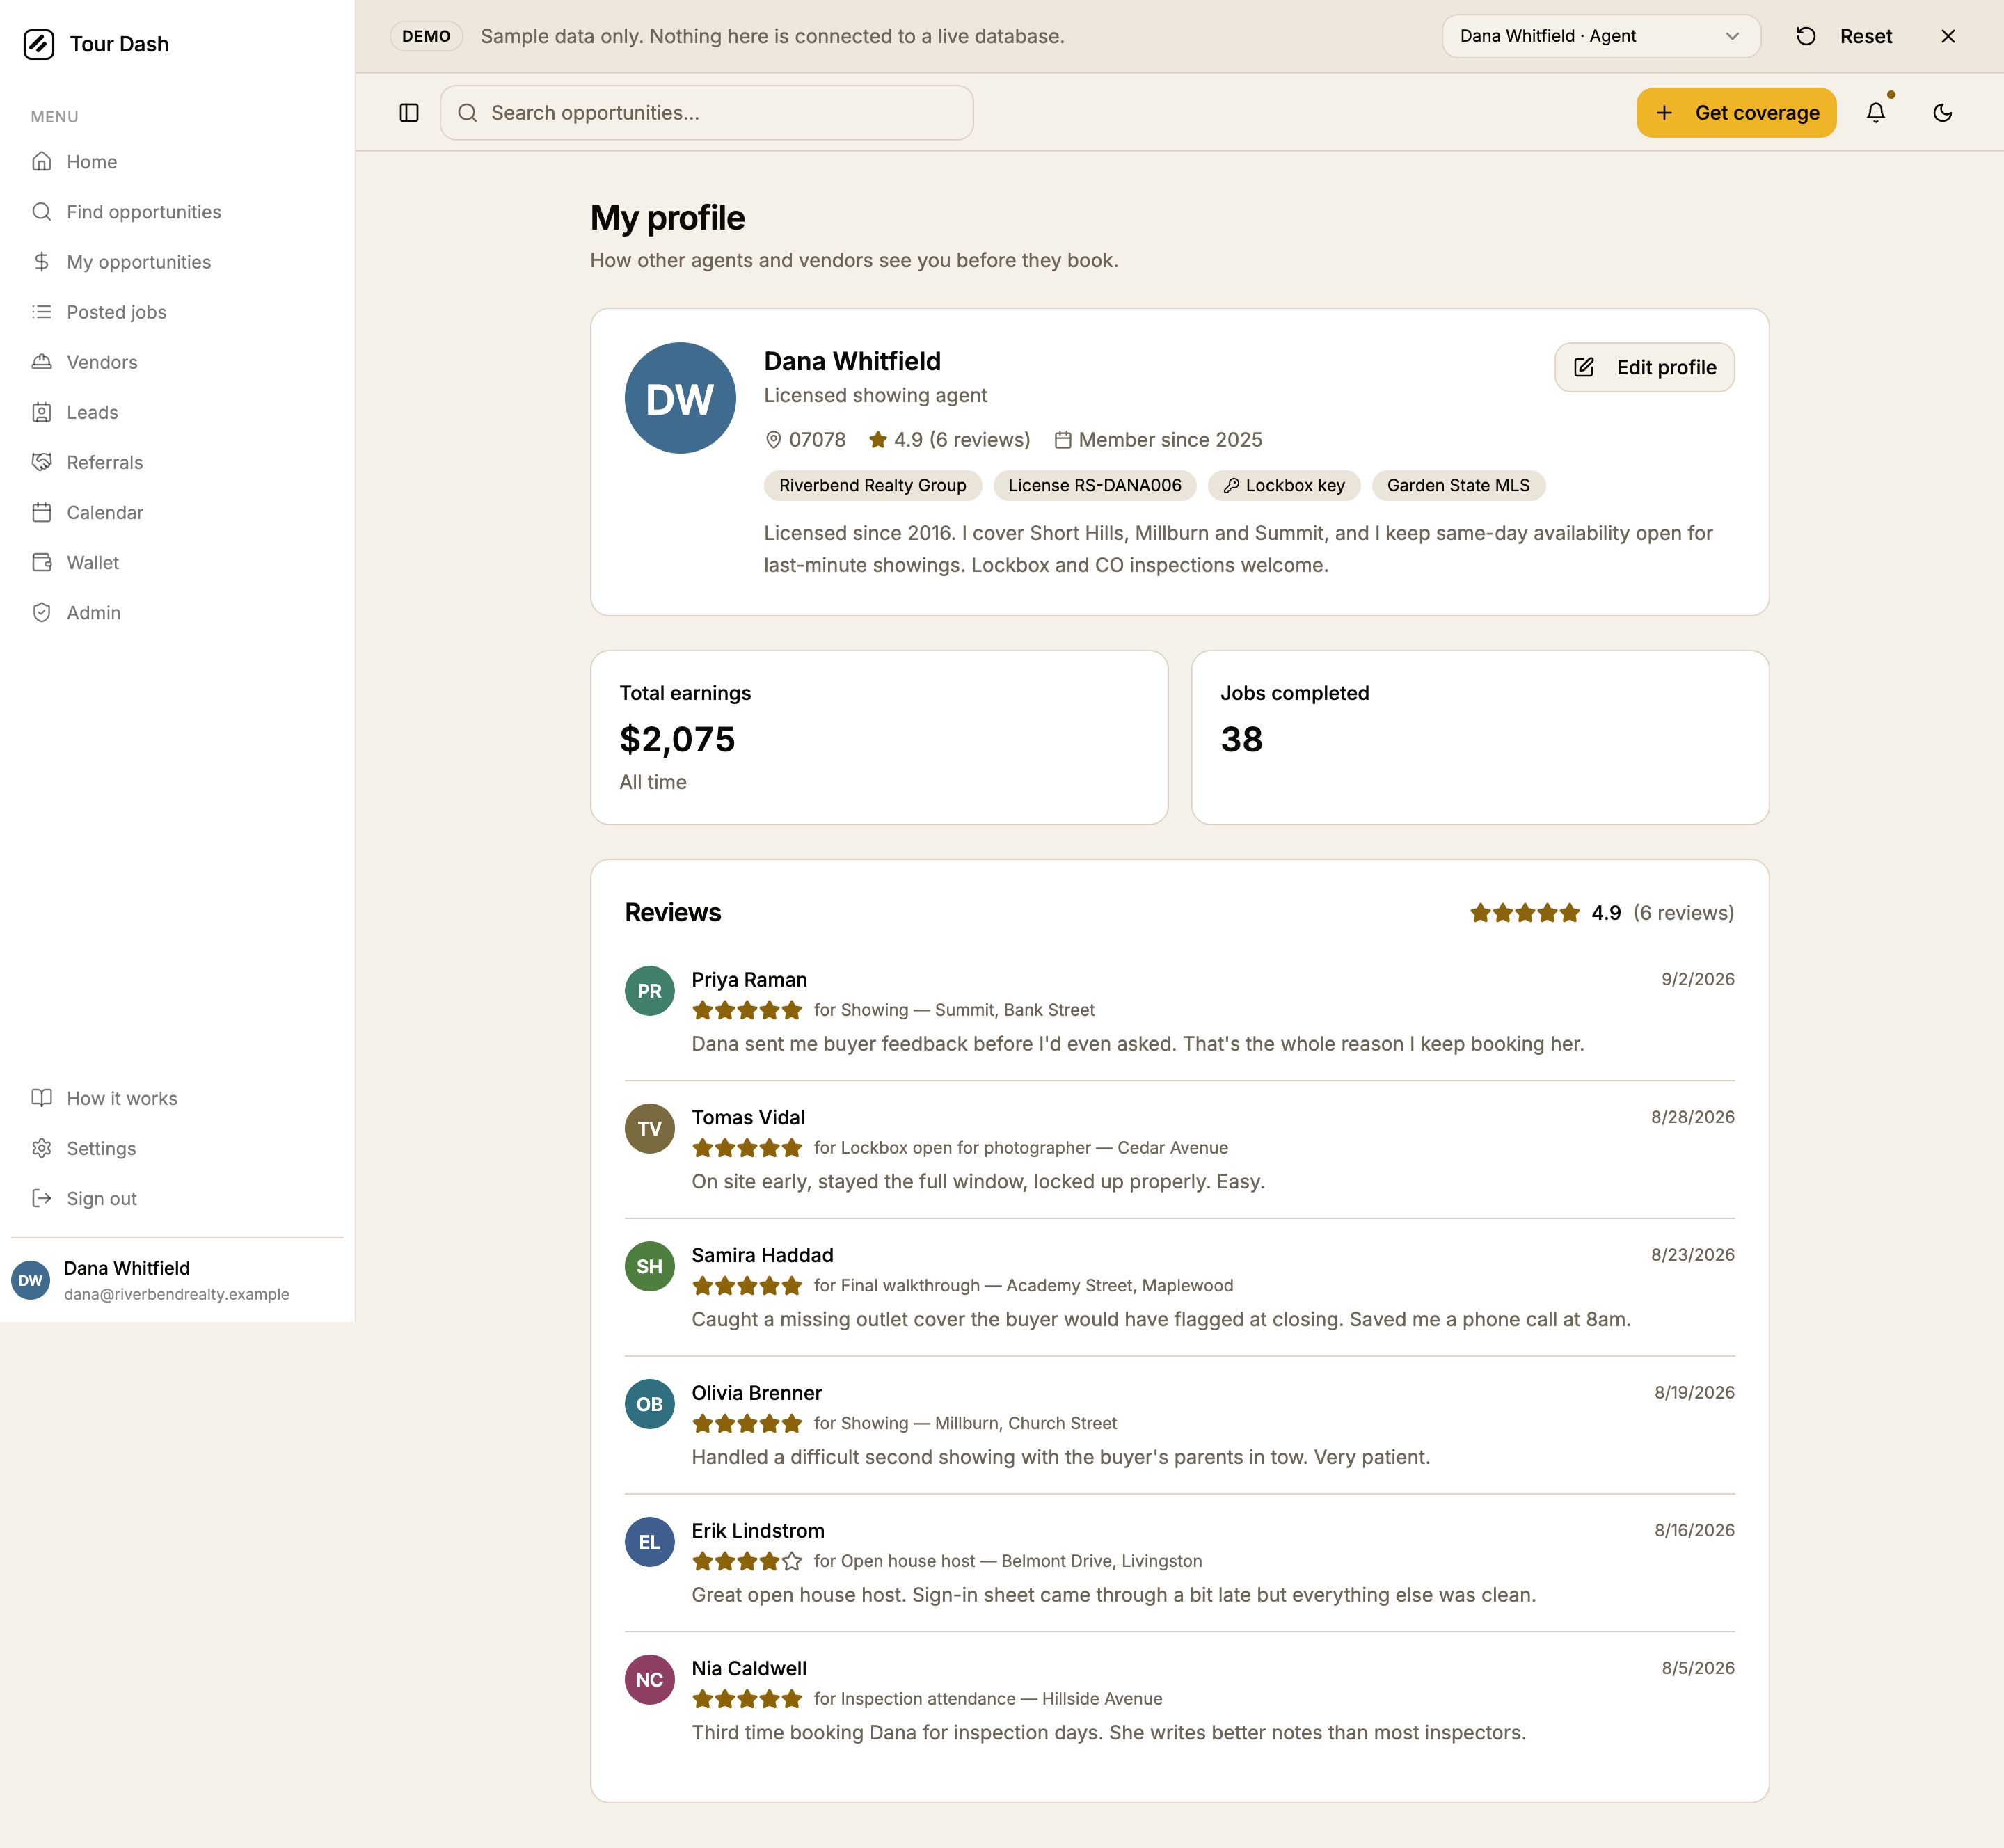2004x1848 pixels.
Task: Switch to dark mode moon icon
Action: [1942, 113]
